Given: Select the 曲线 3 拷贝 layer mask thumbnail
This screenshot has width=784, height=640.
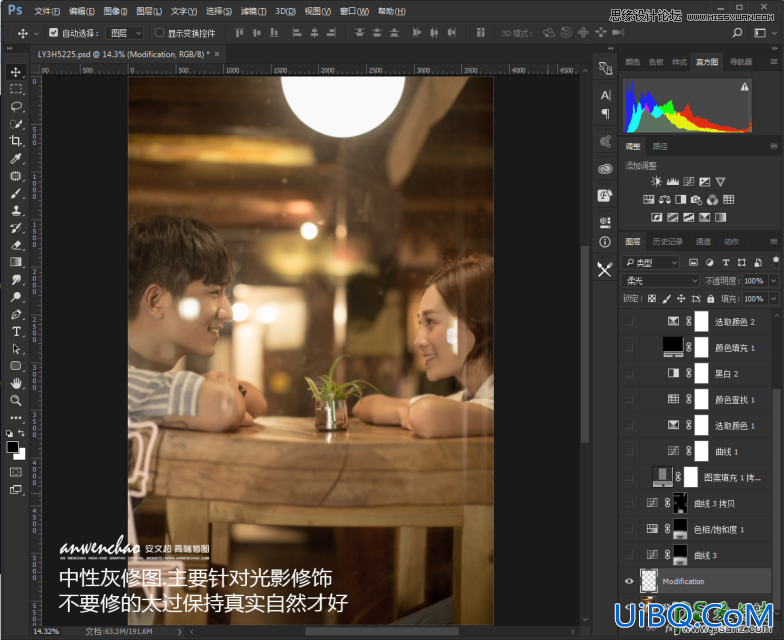Looking at the screenshot, I should 680,503.
